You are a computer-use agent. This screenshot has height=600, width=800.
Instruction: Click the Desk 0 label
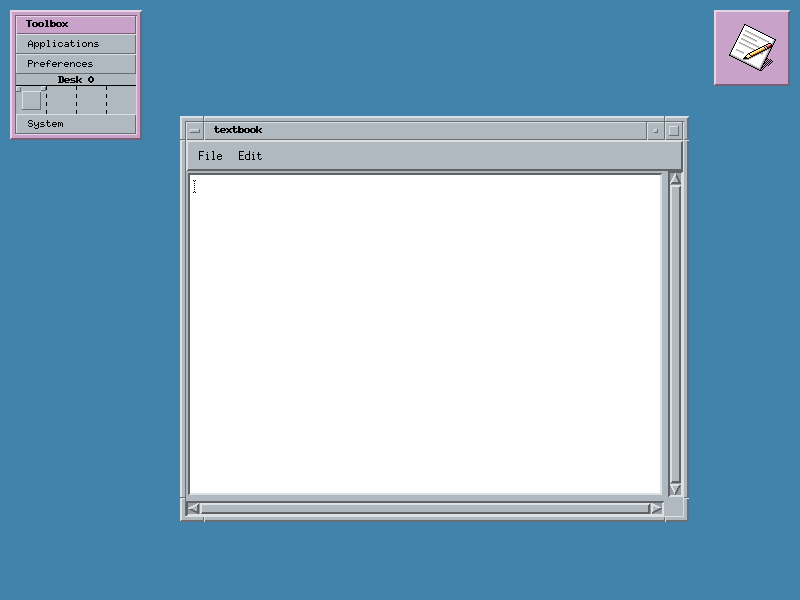point(75,80)
